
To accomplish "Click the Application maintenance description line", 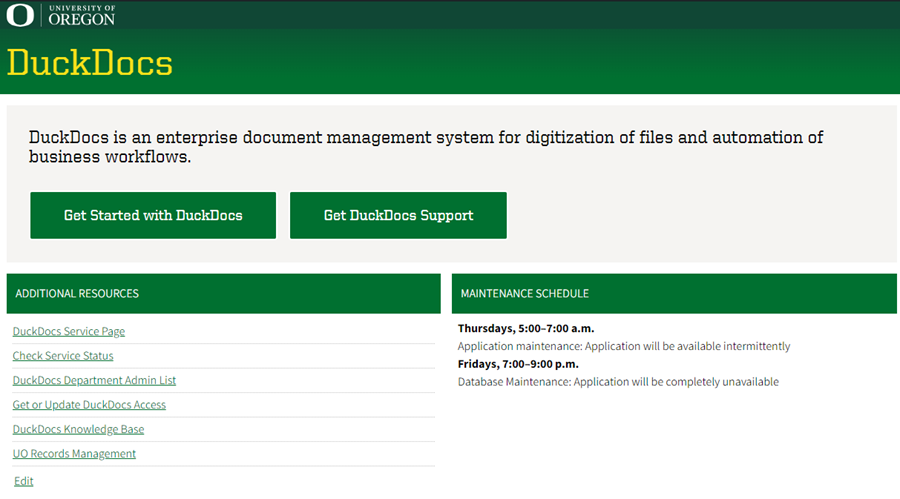I will [624, 346].
